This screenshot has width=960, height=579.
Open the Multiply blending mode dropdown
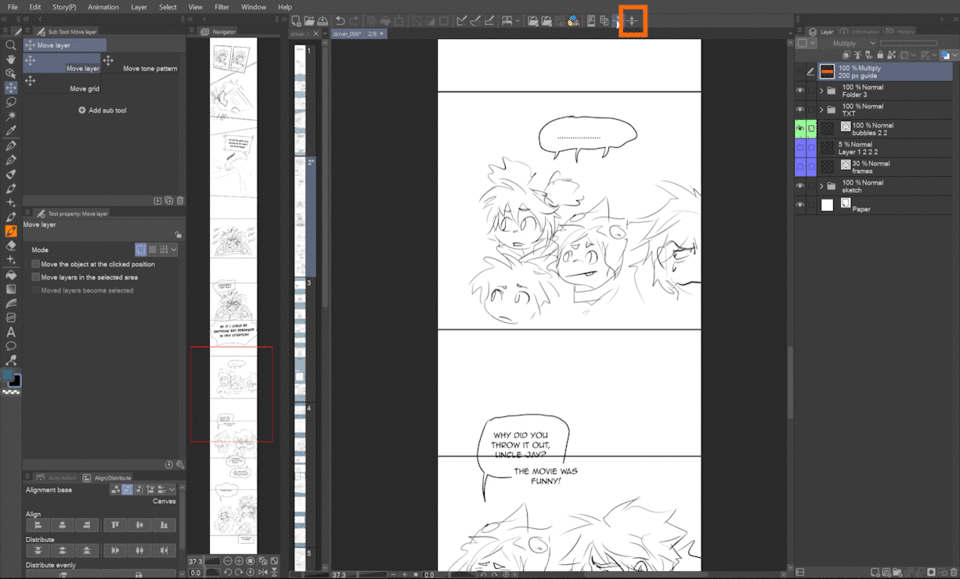click(854, 43)
